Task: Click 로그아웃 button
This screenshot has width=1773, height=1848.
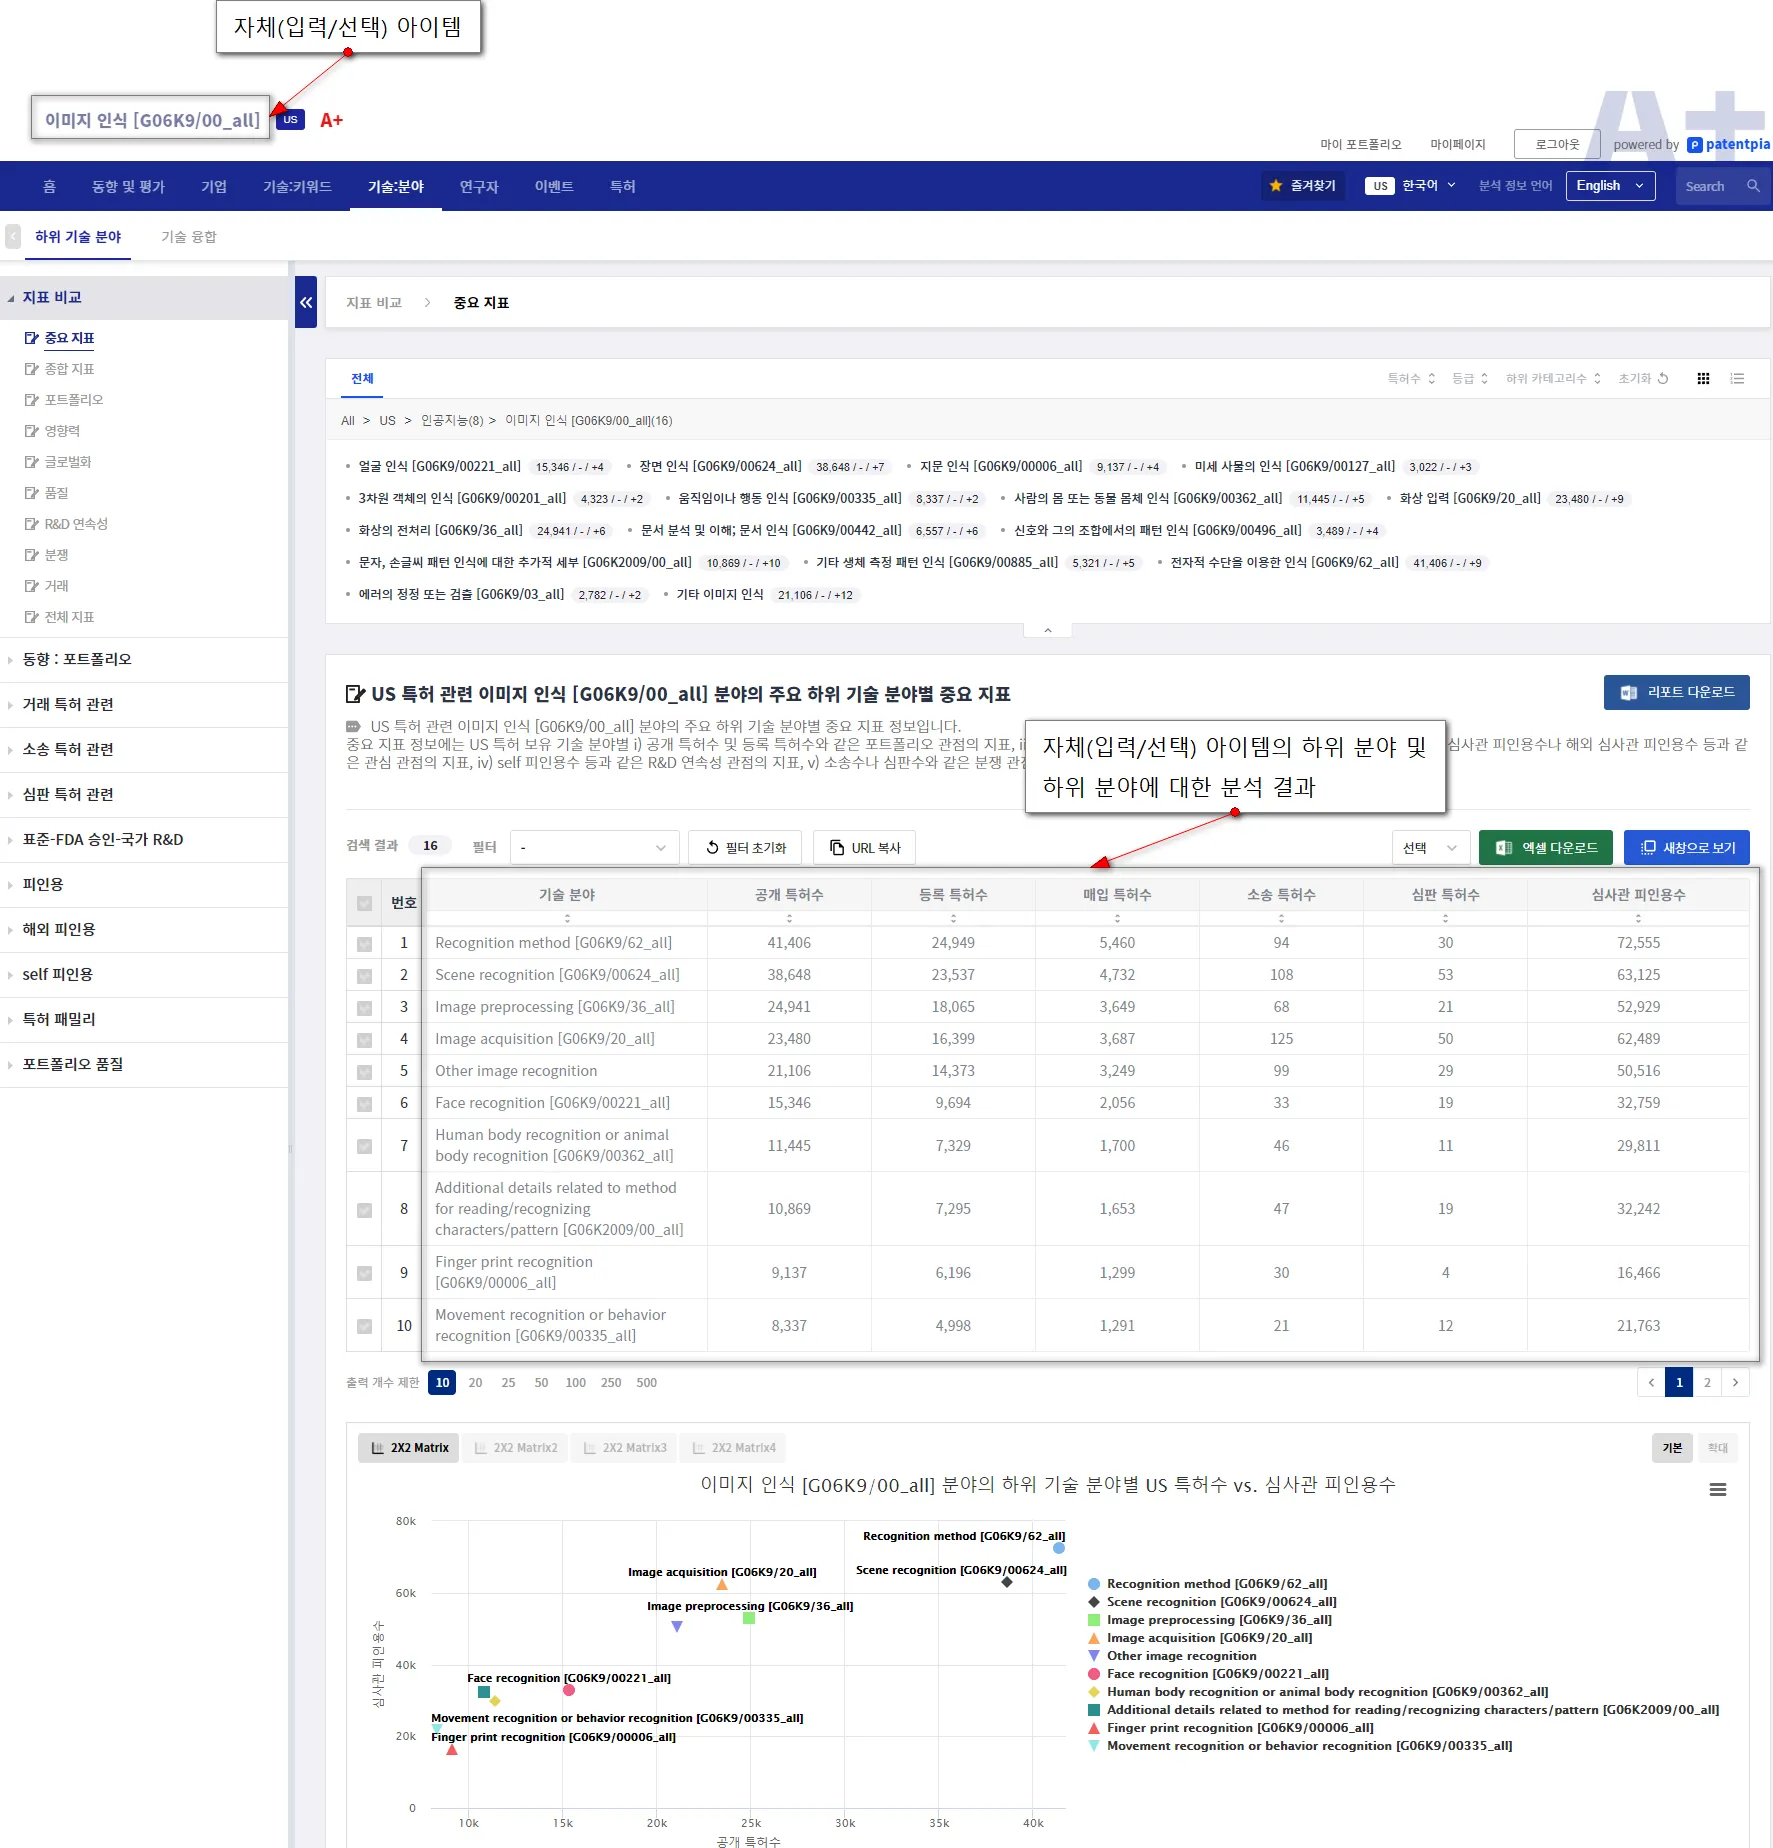Action: (x=1557, y=144)
